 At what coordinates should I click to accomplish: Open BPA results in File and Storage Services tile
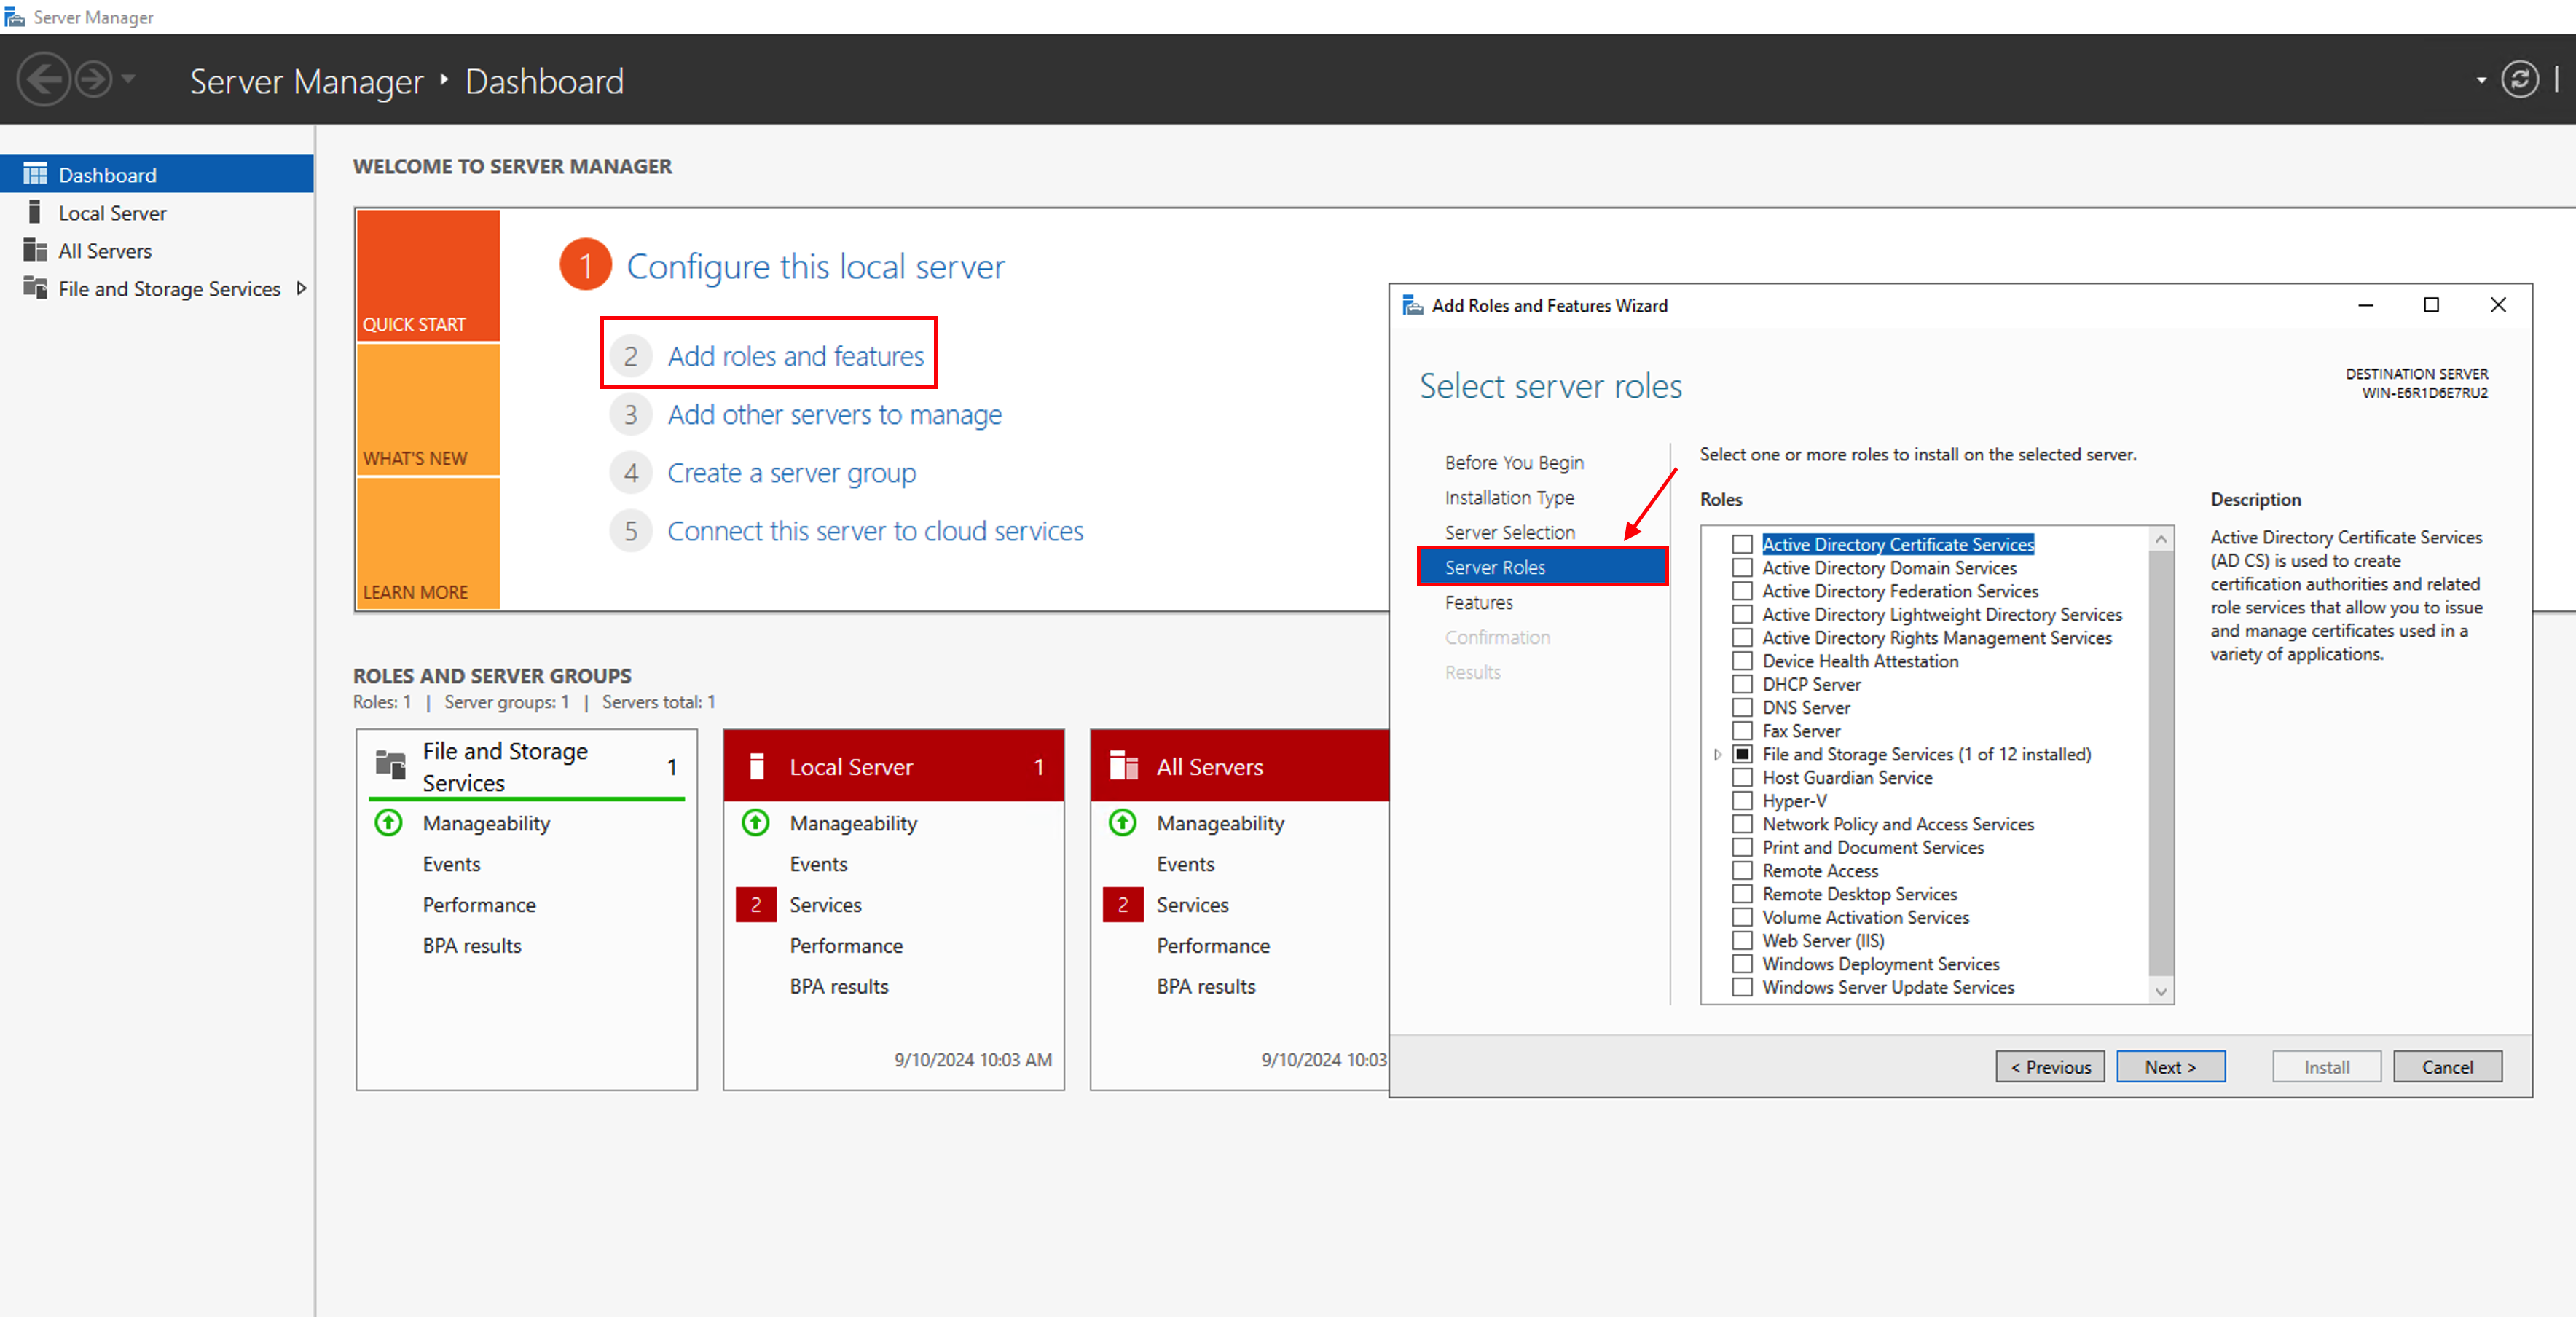[472, 945]
